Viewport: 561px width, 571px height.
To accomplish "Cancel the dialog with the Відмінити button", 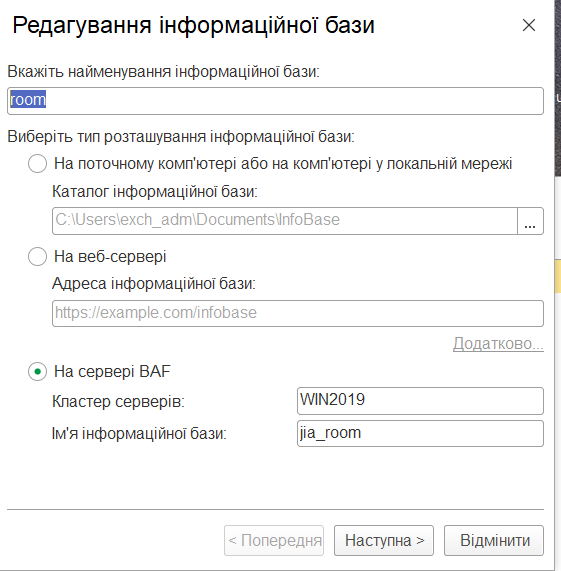I will click(494, 540).
